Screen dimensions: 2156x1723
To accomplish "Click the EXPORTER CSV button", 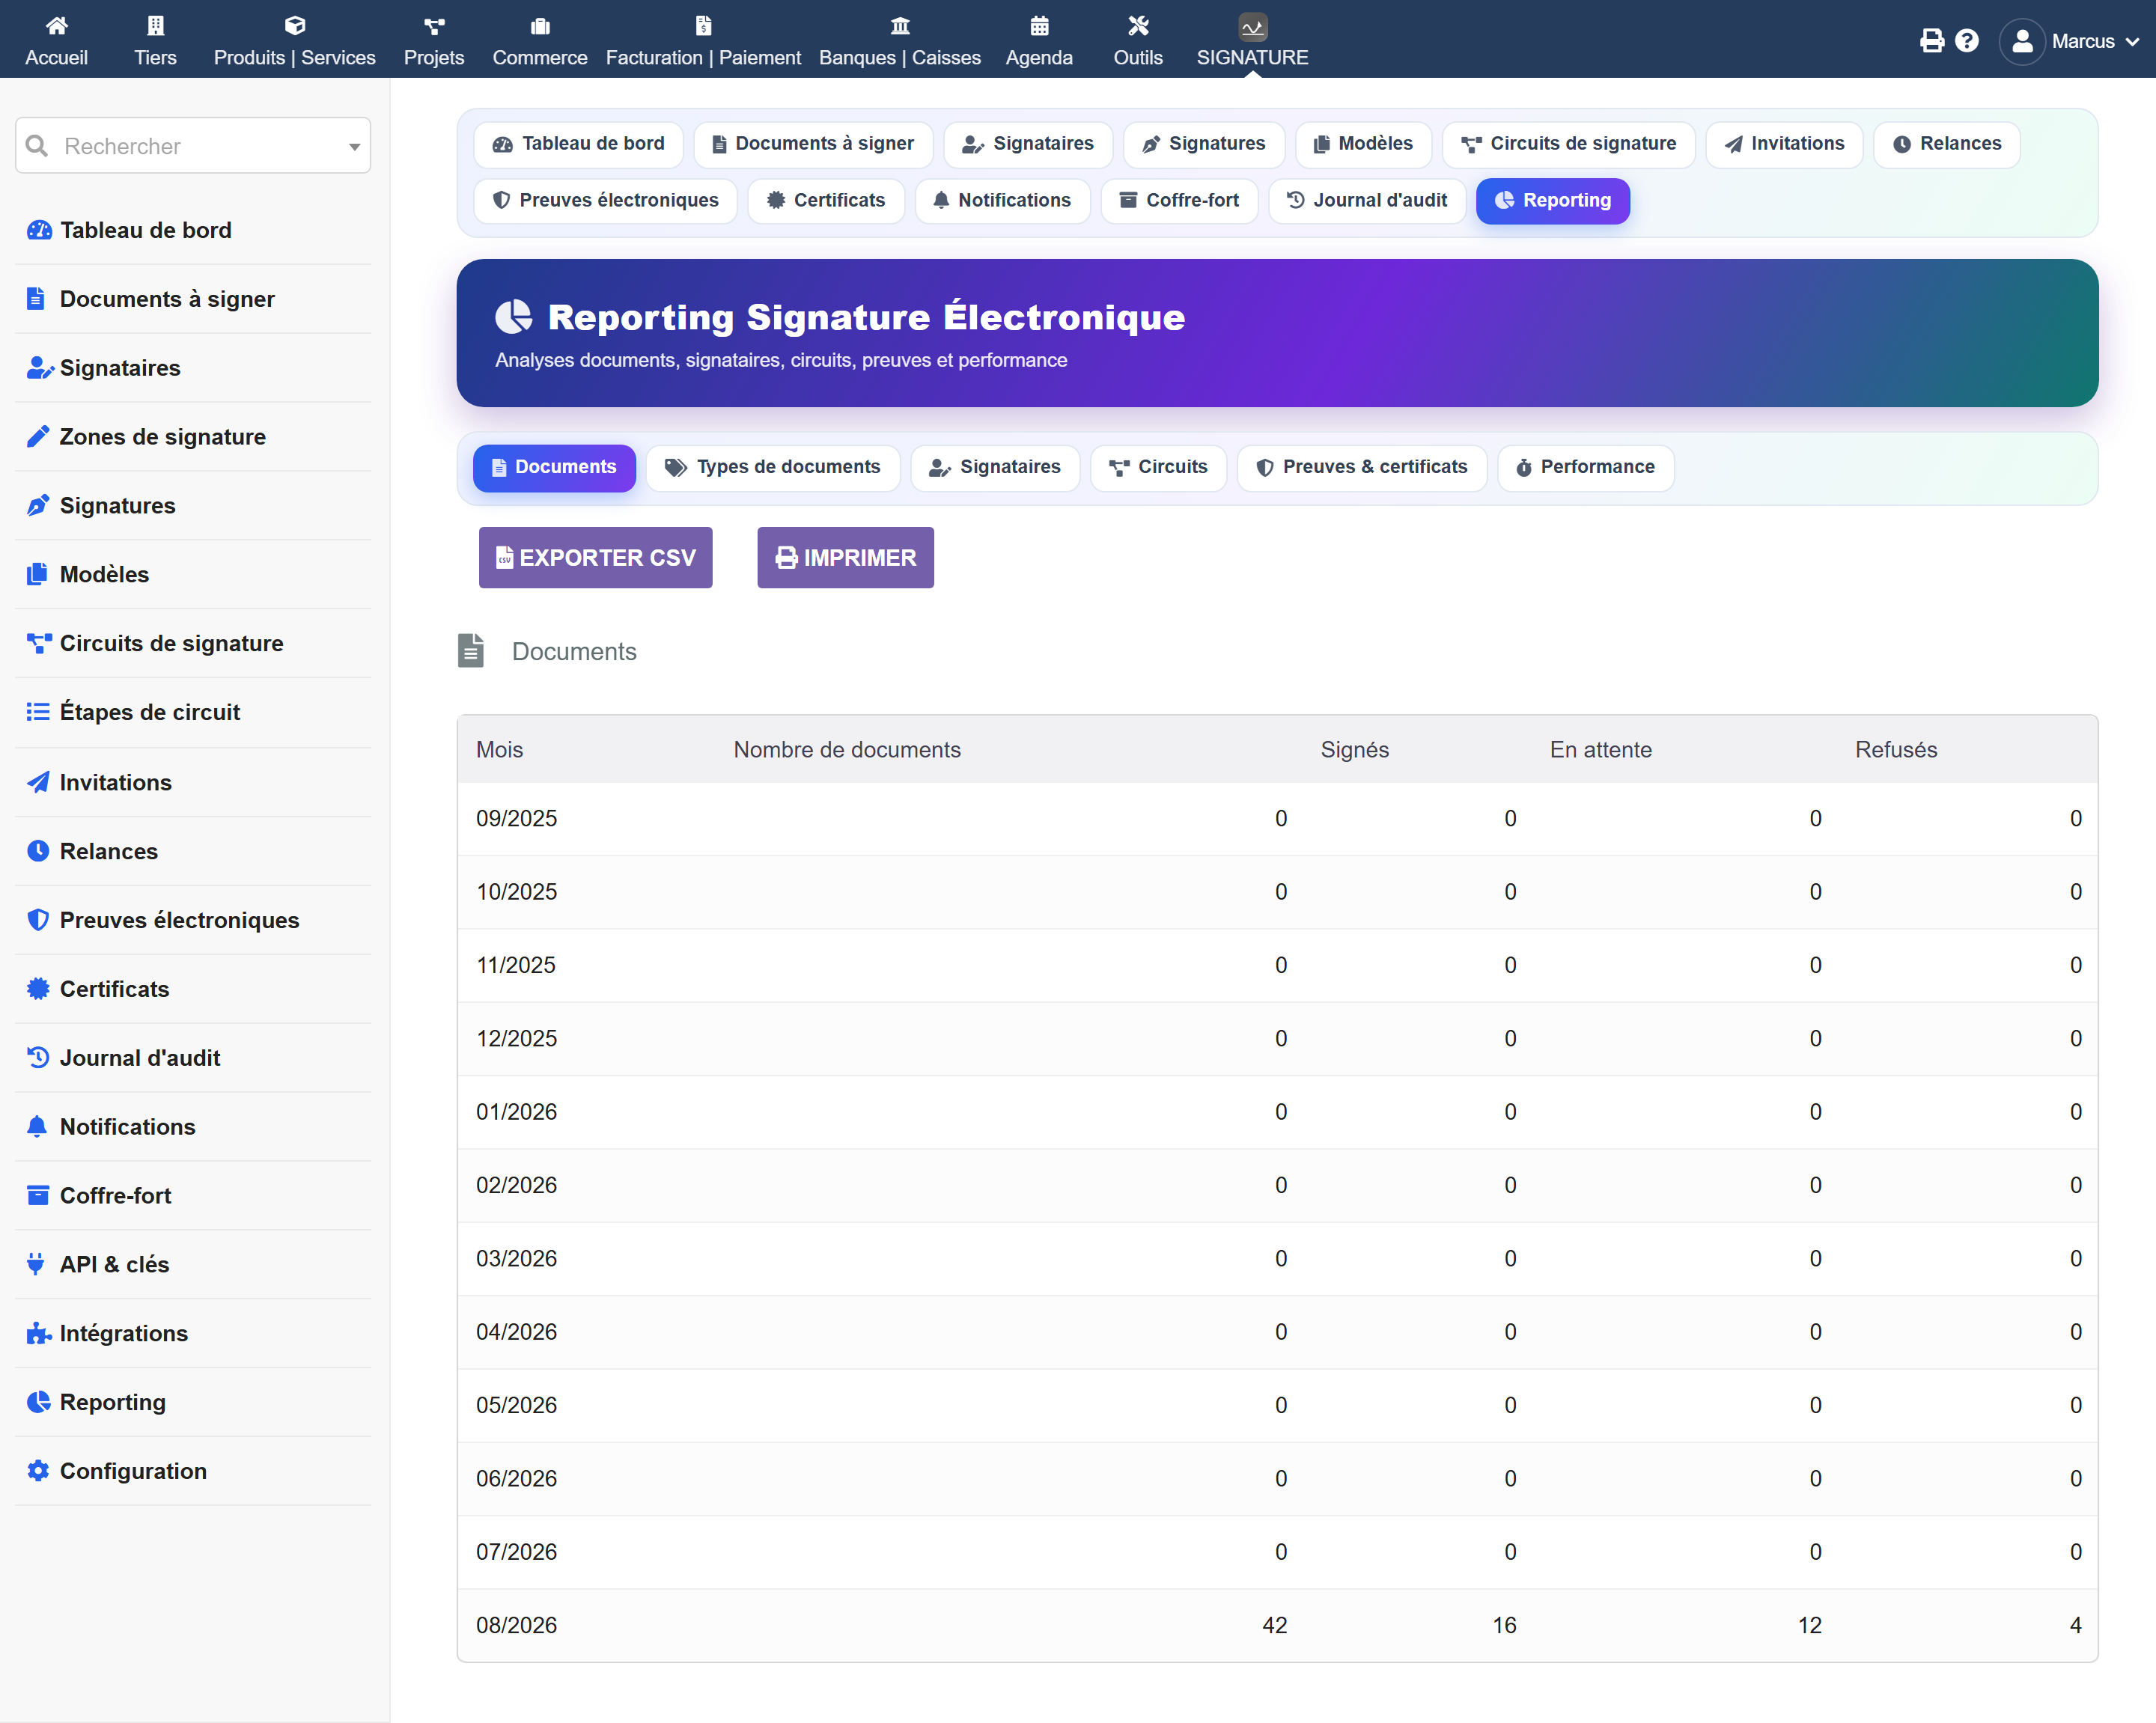I will [x=596, y=558].
